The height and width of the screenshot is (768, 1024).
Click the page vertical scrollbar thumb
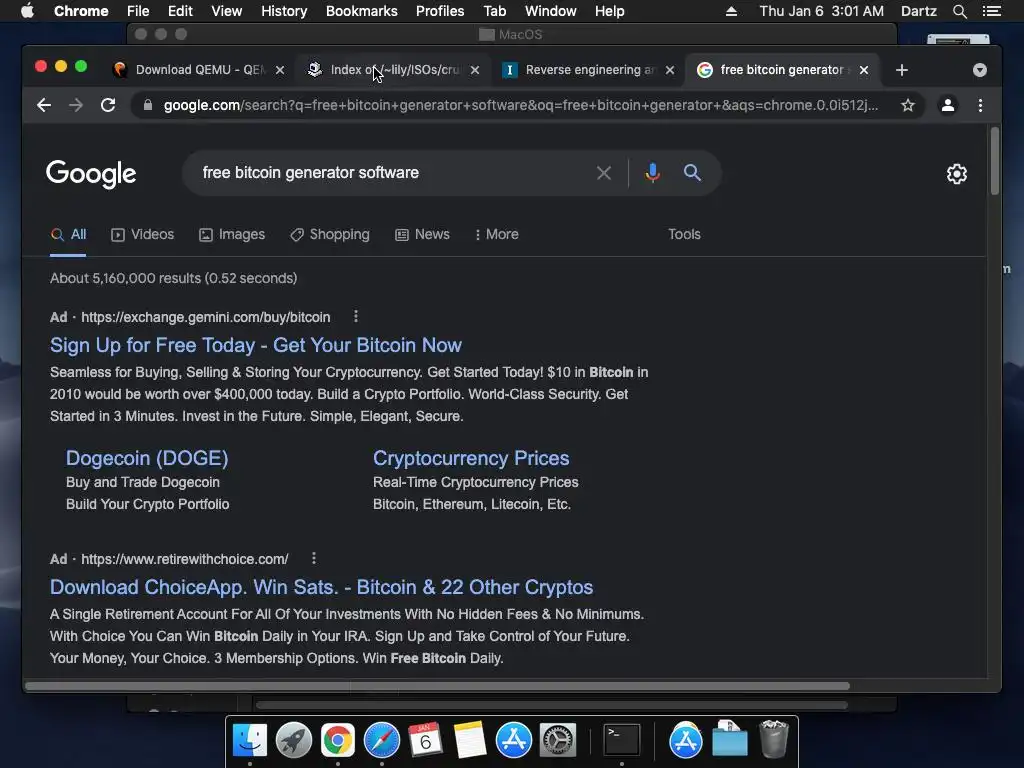[x=995, y=161]
